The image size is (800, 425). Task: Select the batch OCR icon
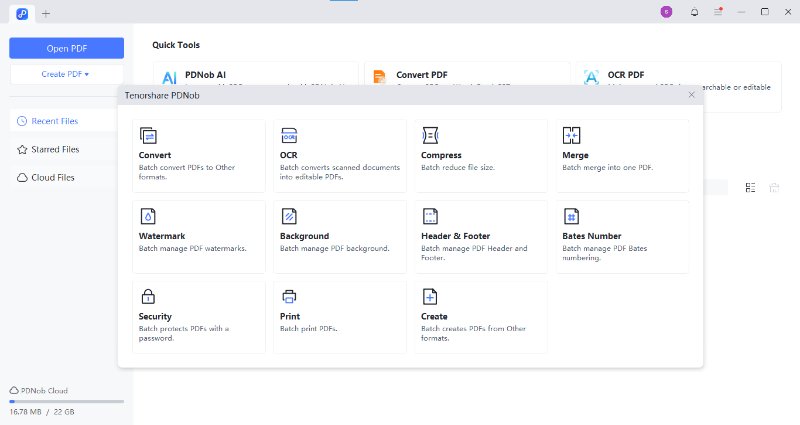point(289,136)
